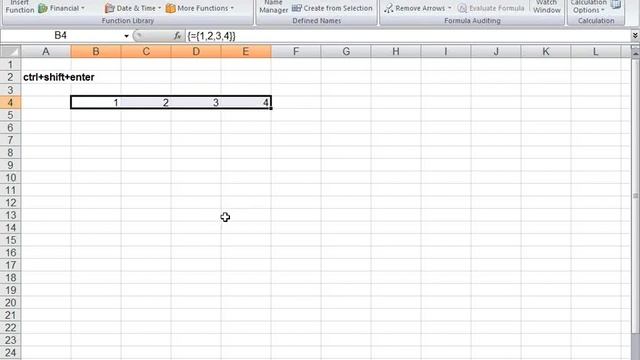Image resolution: width=640 pixels, height=360 pixels.
Task: Select column J header
Action: click(496, 51)
